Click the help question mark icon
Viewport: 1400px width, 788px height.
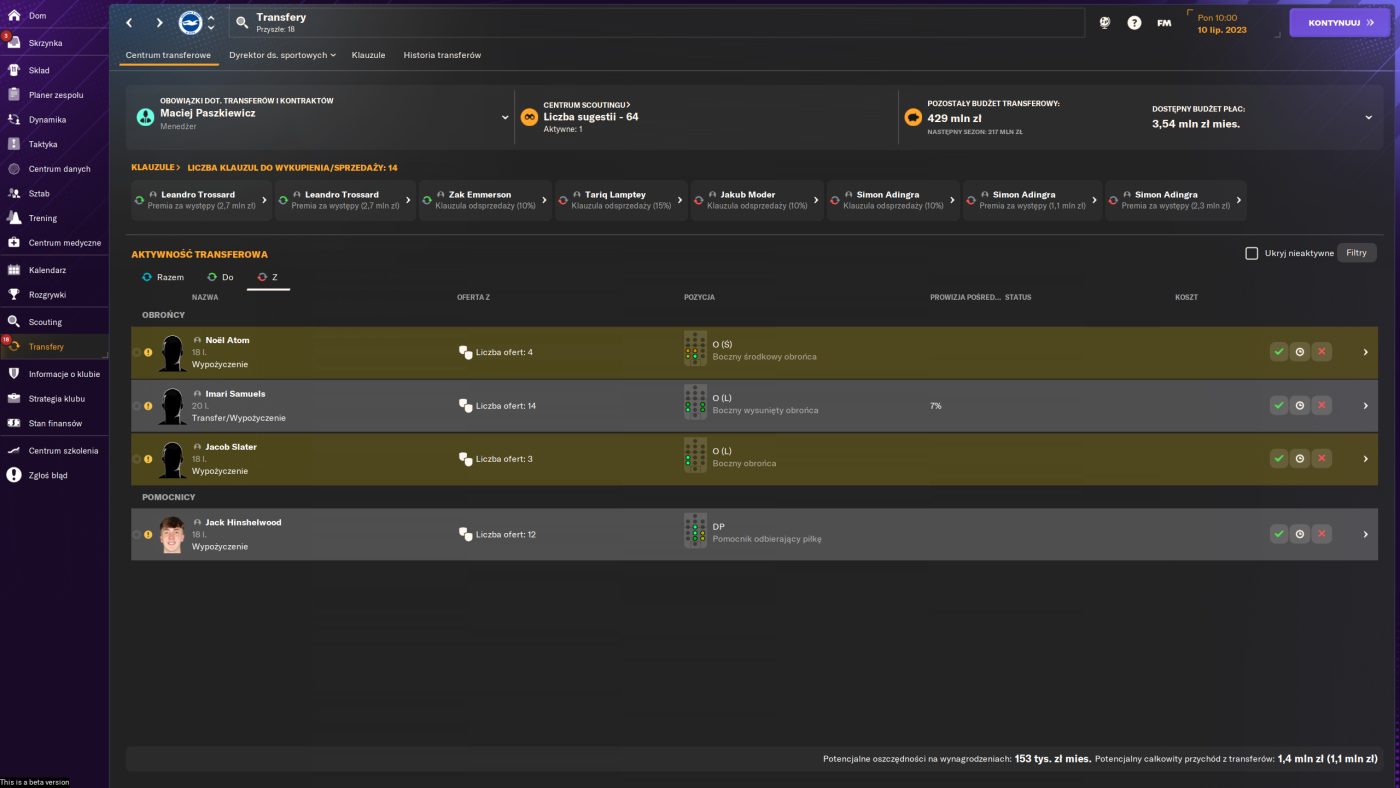click(x=1134, y=22)
